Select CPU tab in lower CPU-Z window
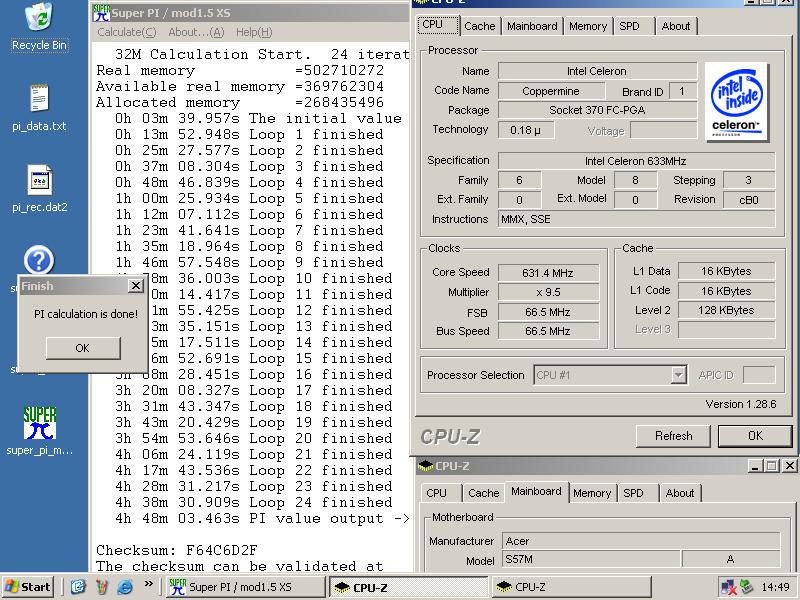This screenshot has width=800, height=600. [x=440, y=493]
